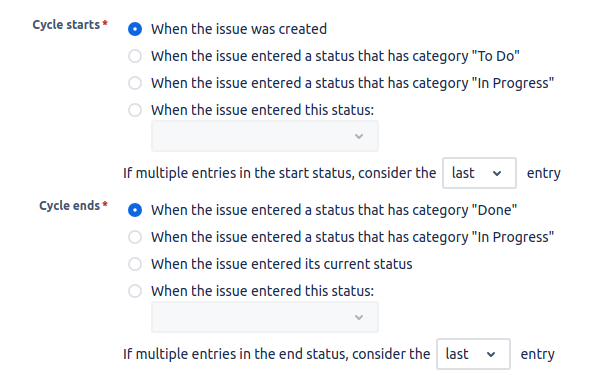Pick cycle starts 'entered this status' radio

(x=135, y=110)
